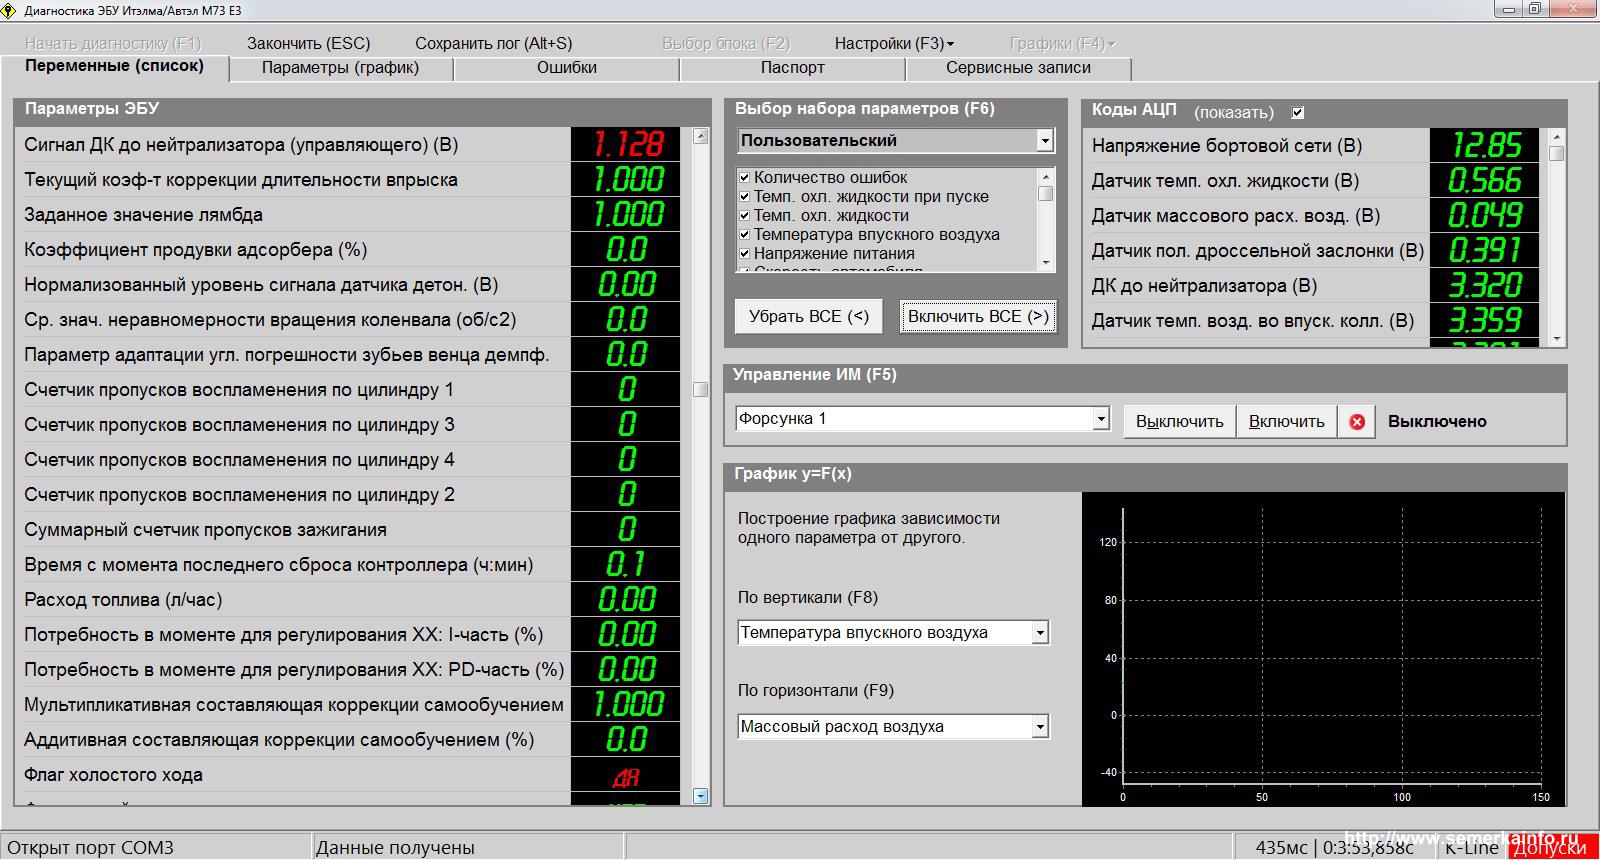This screenshot has height=860, width=1600.
Task: Open the По горизонтали (F9) dropdown
Action: [1040, 727]
